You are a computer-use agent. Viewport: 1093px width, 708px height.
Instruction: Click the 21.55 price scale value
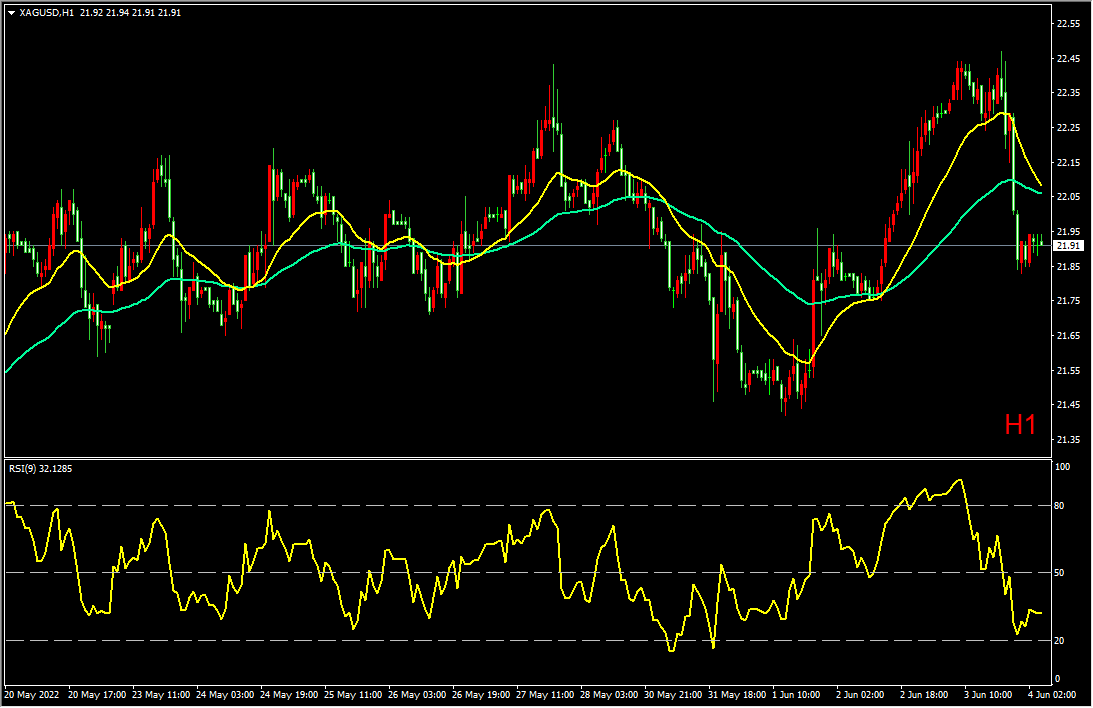click(x=1069, y=370)
